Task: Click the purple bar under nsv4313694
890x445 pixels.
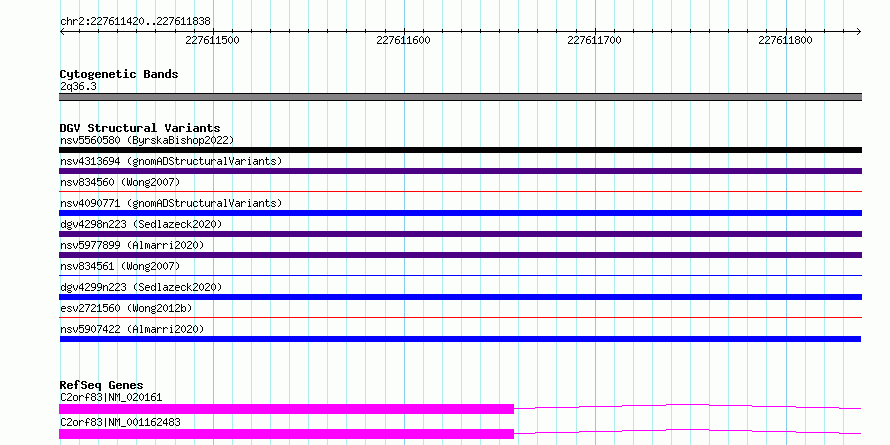Action: pyautogui.click(x=460, y=171)
